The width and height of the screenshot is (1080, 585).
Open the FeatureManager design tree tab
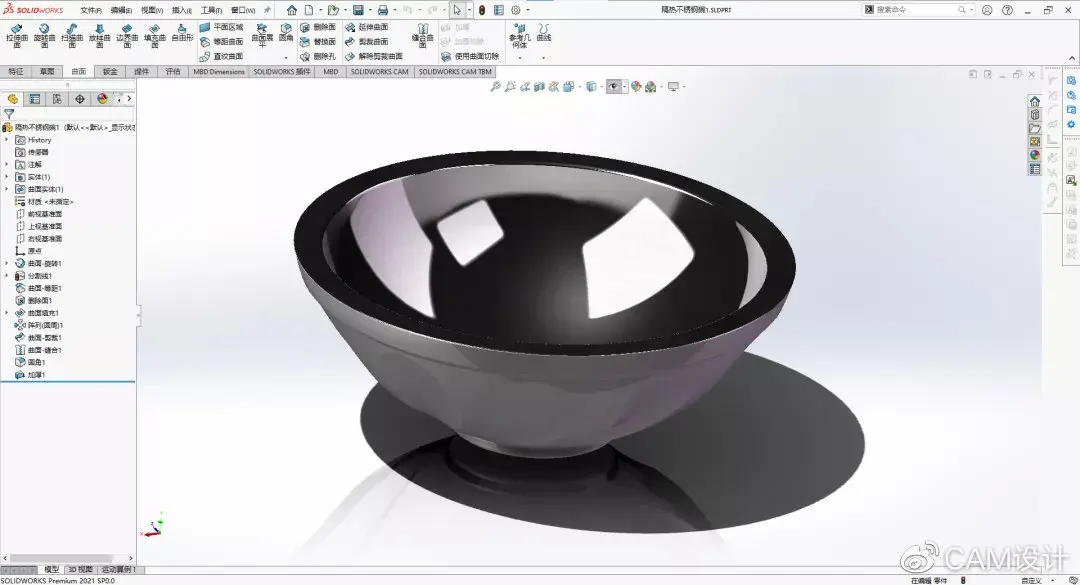pyautogui.click(x=12, y=99)
